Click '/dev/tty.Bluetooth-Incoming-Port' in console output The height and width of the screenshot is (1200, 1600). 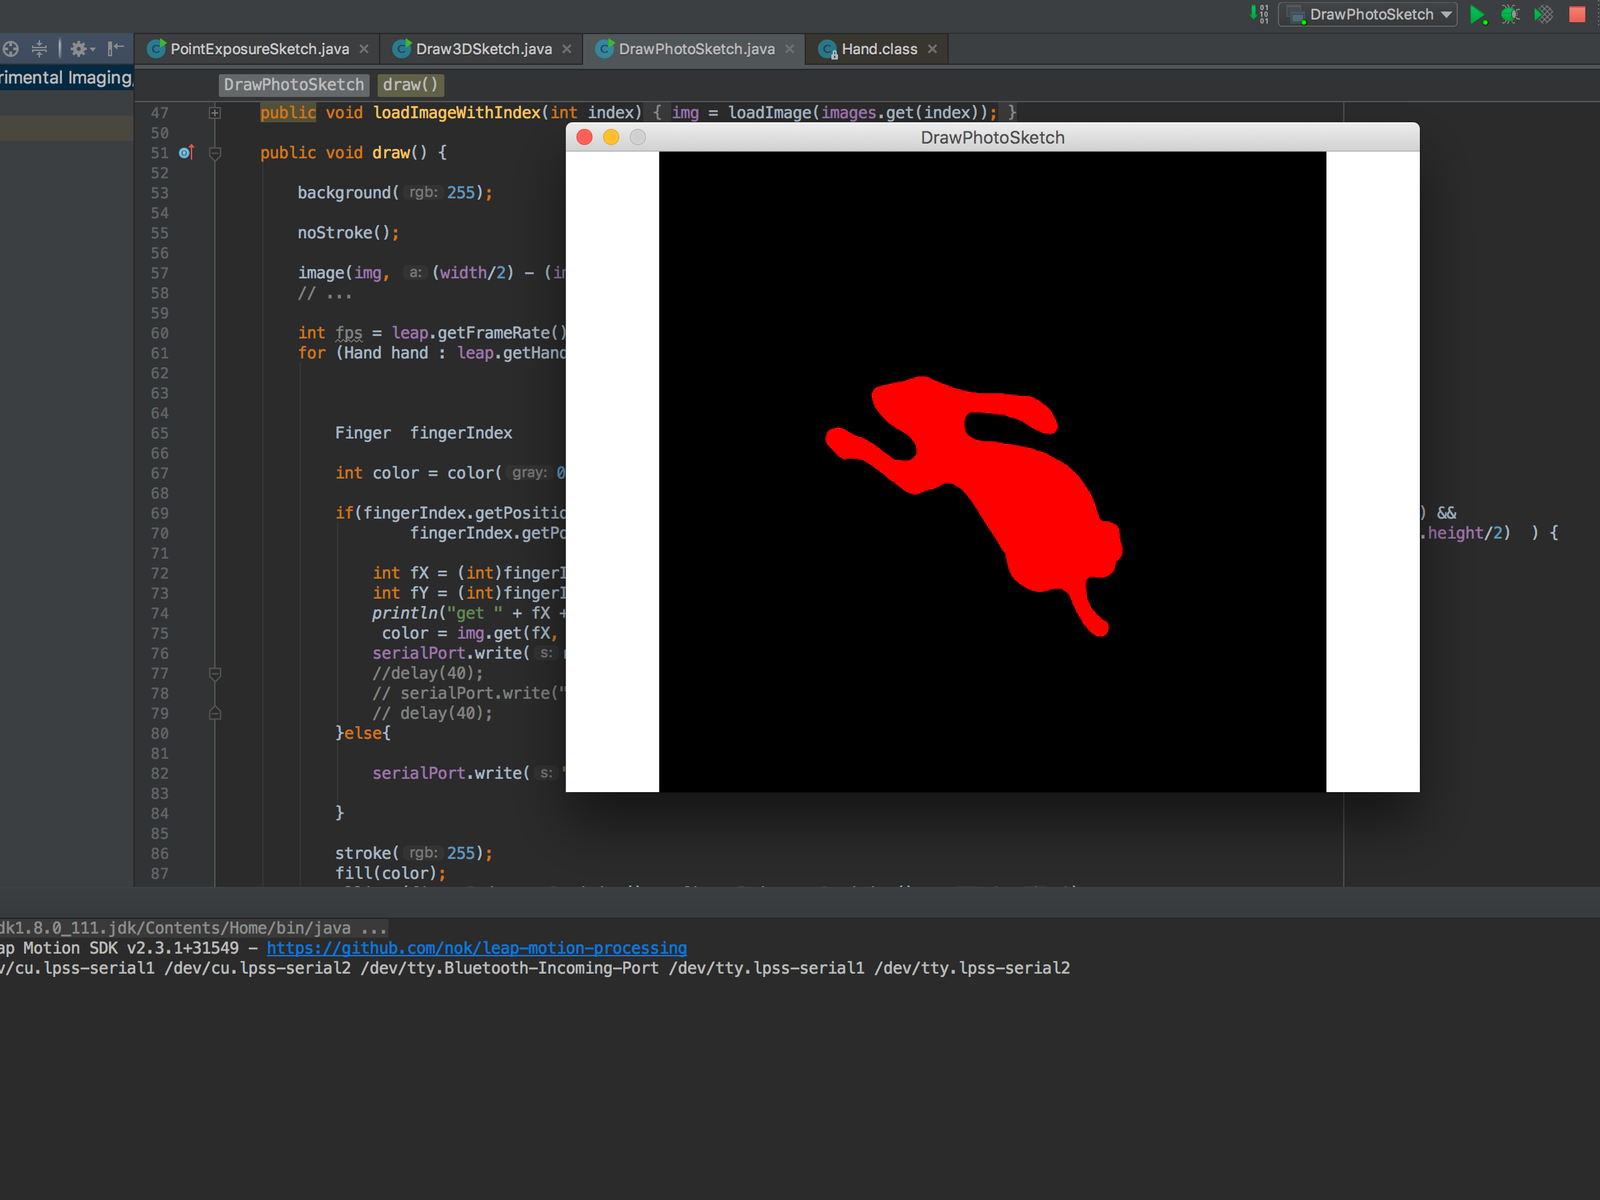click(510, 968)
